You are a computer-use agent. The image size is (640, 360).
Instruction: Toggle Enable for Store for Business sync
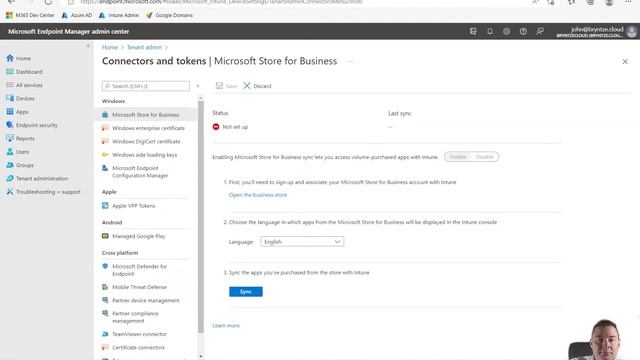coord(458,157)
